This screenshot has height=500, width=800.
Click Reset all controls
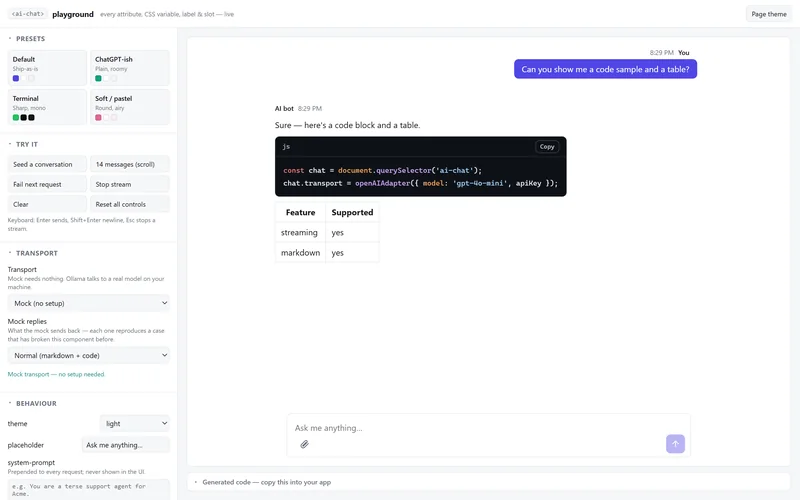tap(130, 204)
